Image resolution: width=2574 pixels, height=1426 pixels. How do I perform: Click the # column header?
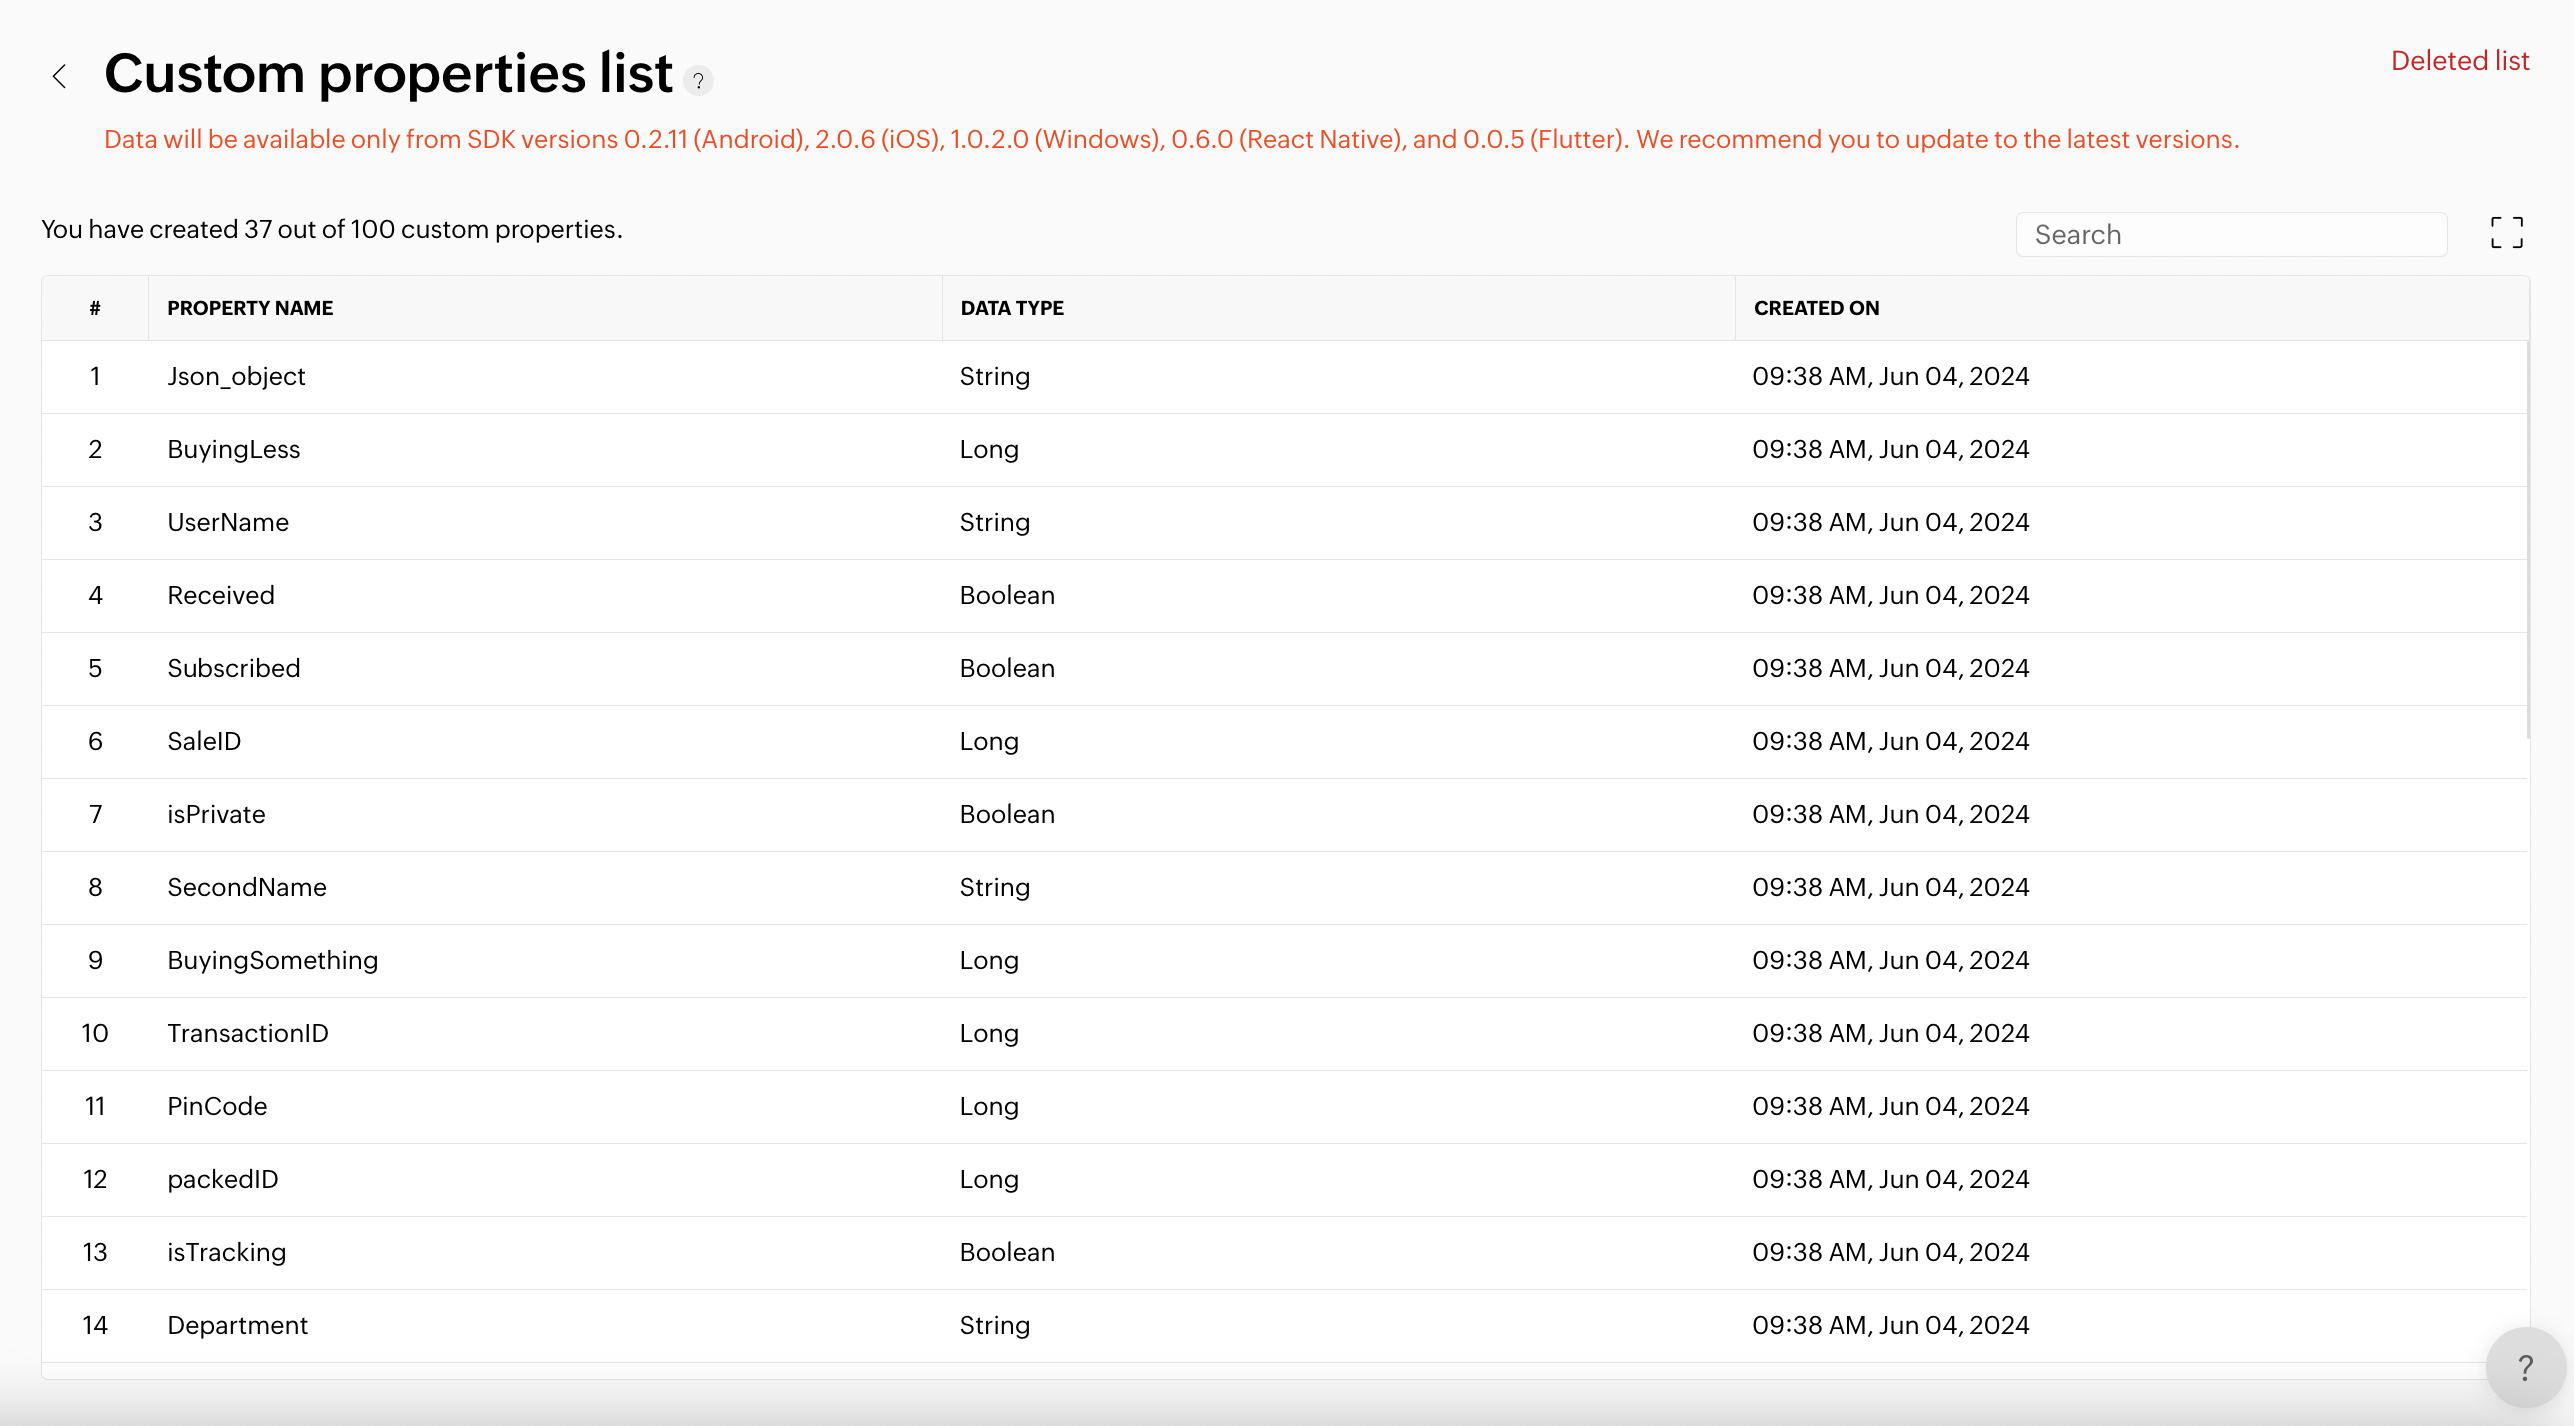[95, 308]
